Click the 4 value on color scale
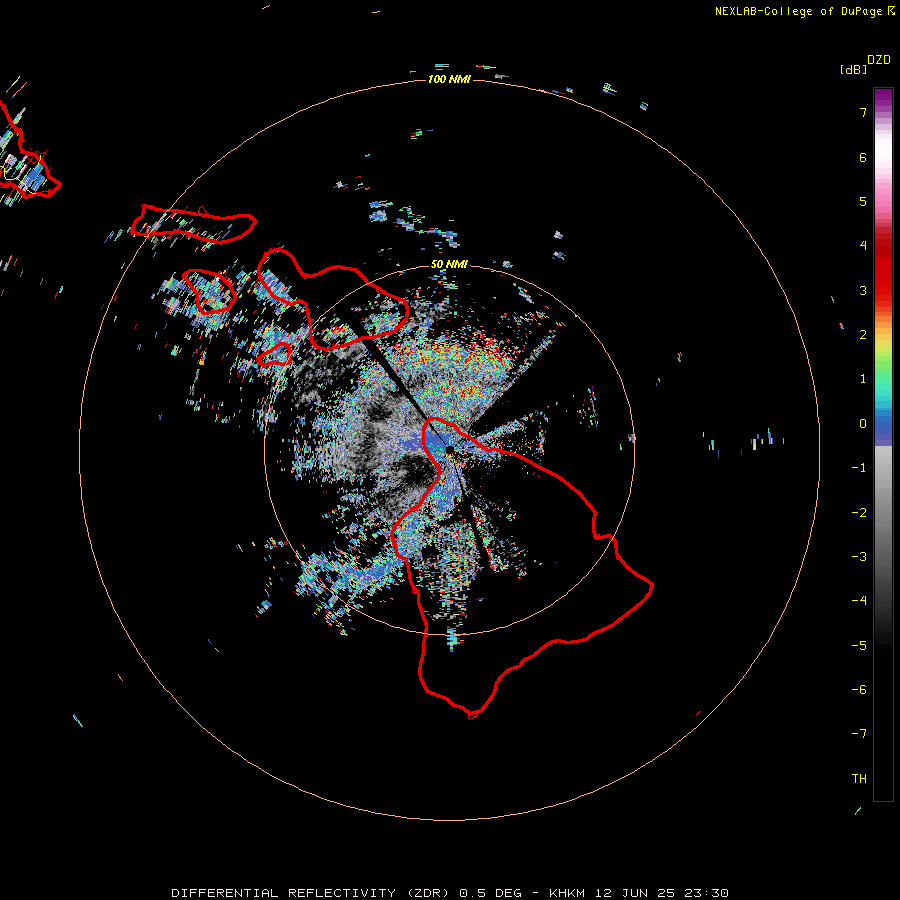This screenshot has height=900, width=900. [x=863, y=246]
